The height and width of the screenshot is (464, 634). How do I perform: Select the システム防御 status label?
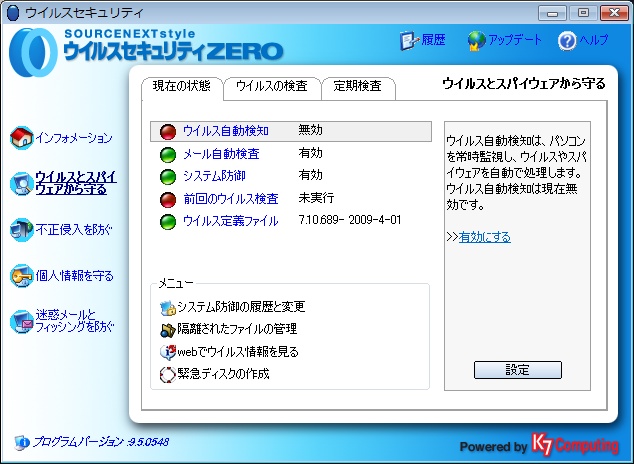(x=215, y=176)
